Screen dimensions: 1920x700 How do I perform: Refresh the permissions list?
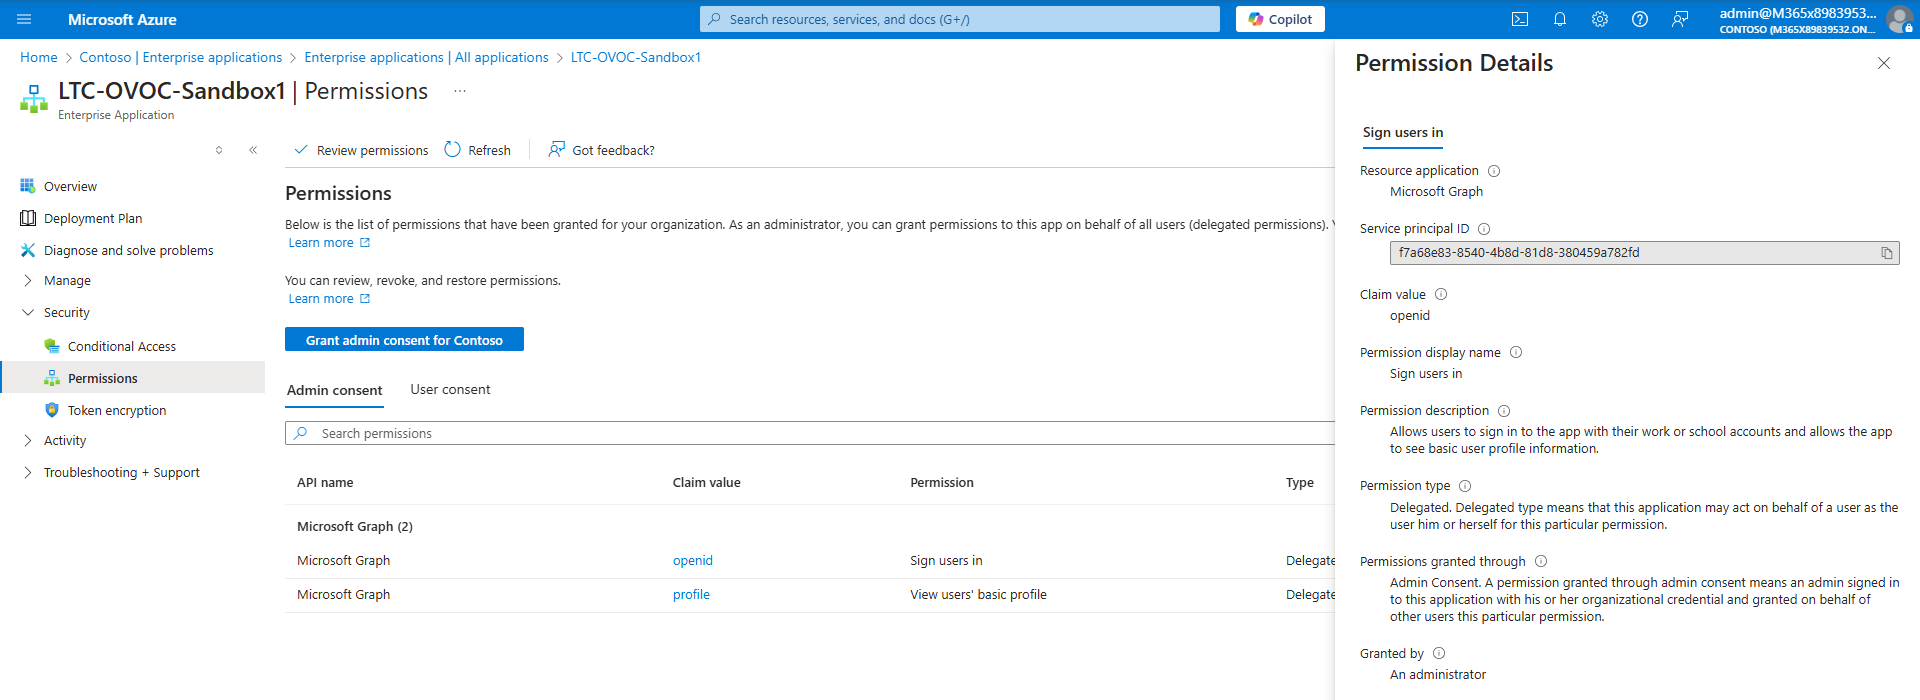[x=478, y=150]
